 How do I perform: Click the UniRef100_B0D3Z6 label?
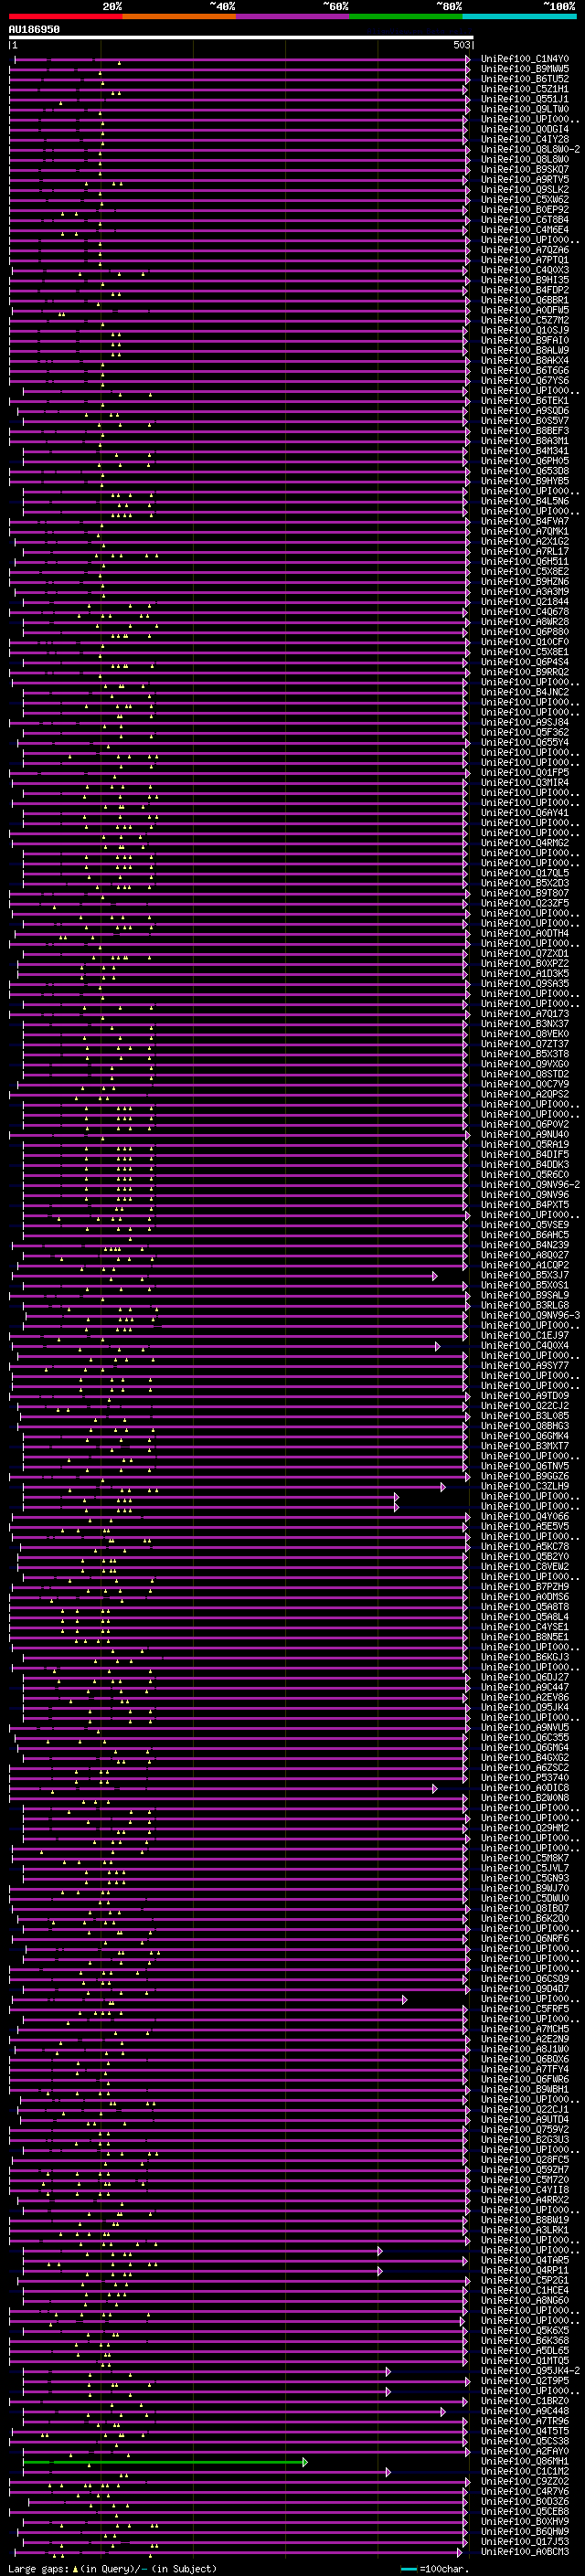coord(525,2501)
